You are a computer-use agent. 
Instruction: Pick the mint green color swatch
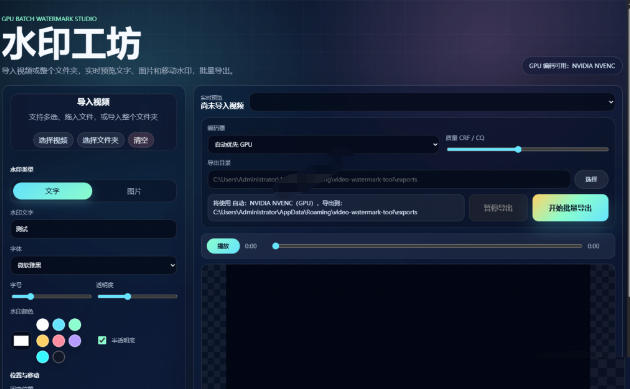(75, 324)
